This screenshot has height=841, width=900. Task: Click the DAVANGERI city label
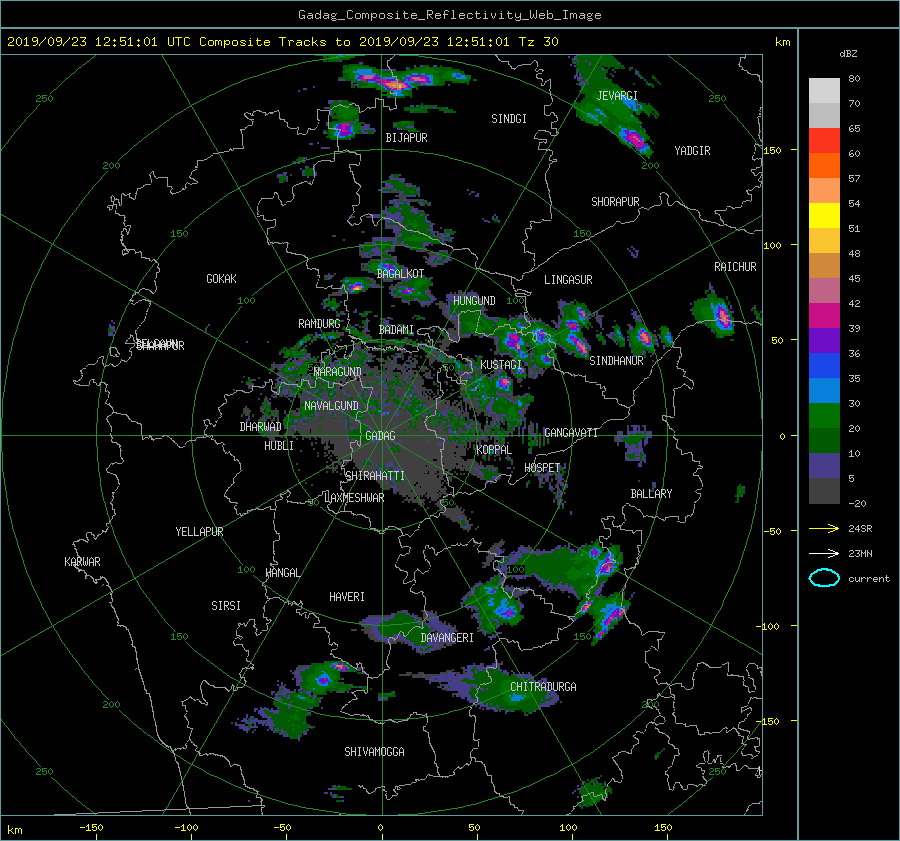click(x=447, y=638)
